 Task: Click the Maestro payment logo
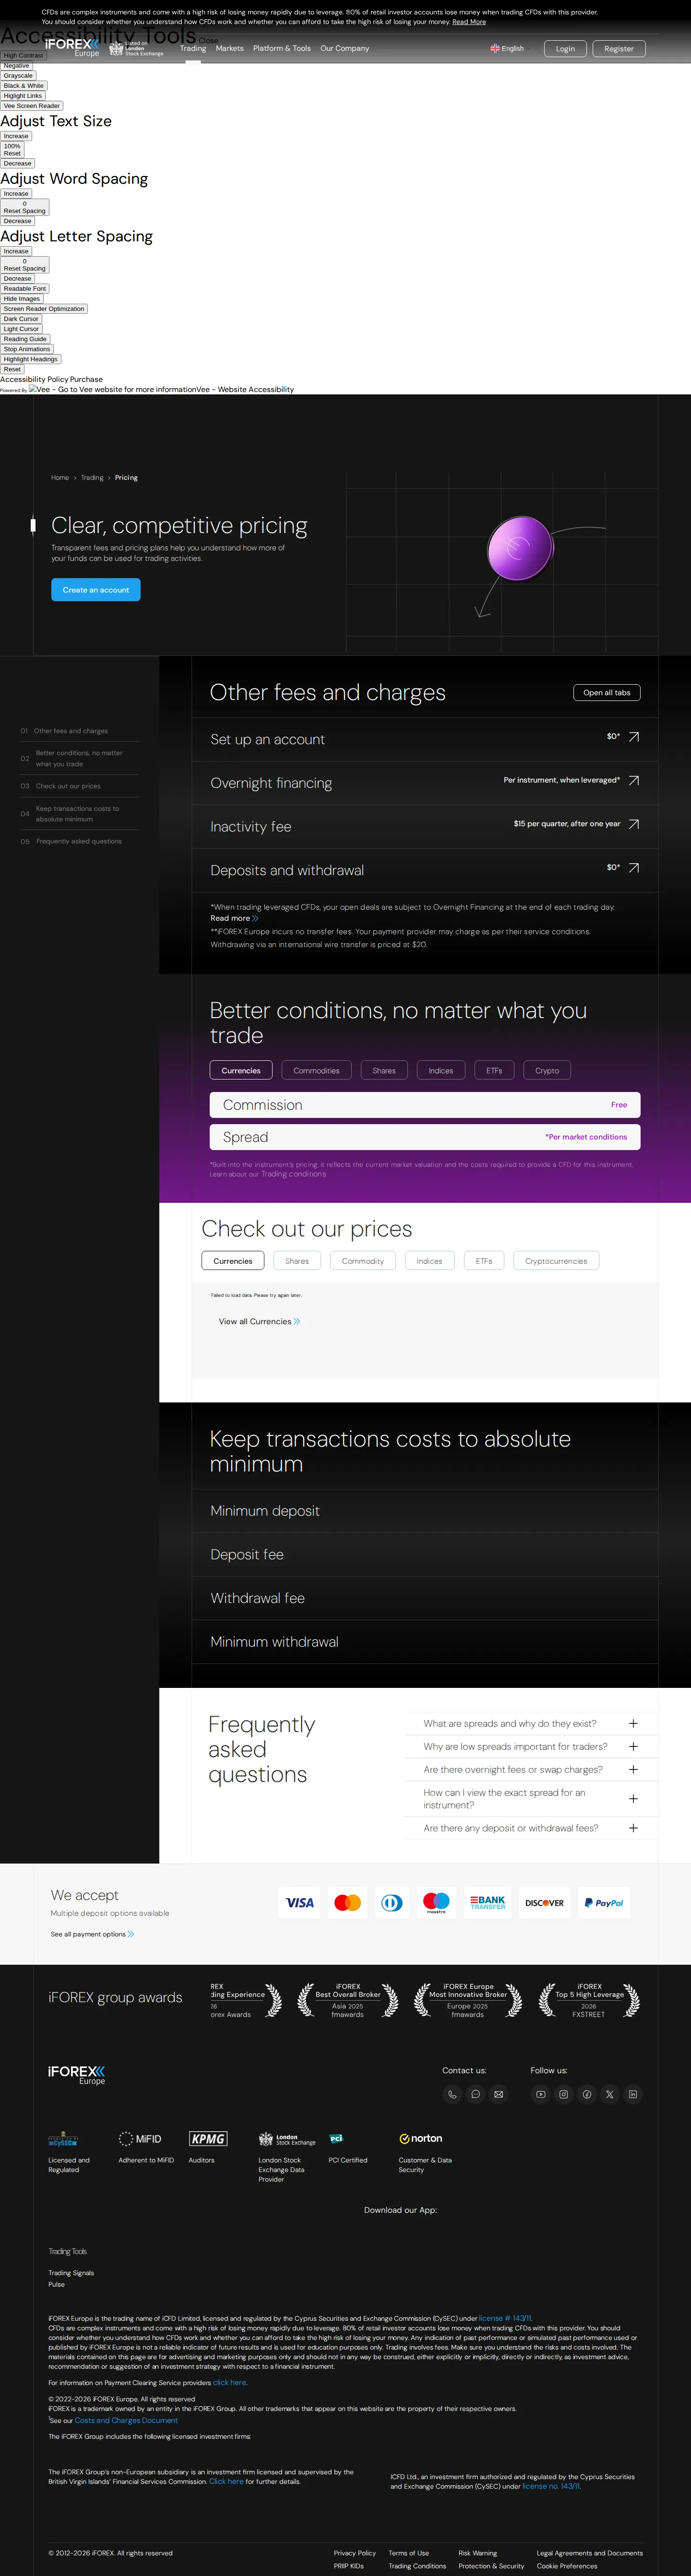coord(436,1903)
